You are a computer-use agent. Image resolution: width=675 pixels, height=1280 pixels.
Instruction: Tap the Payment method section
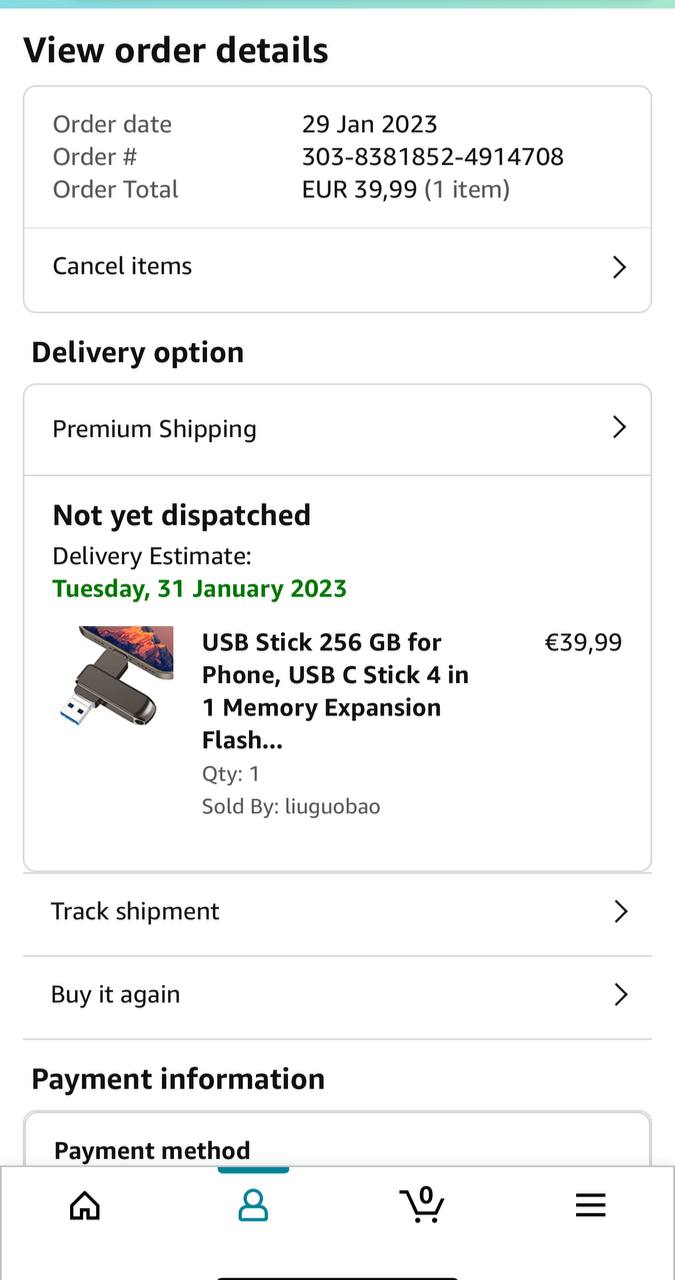coord(152,1150)
